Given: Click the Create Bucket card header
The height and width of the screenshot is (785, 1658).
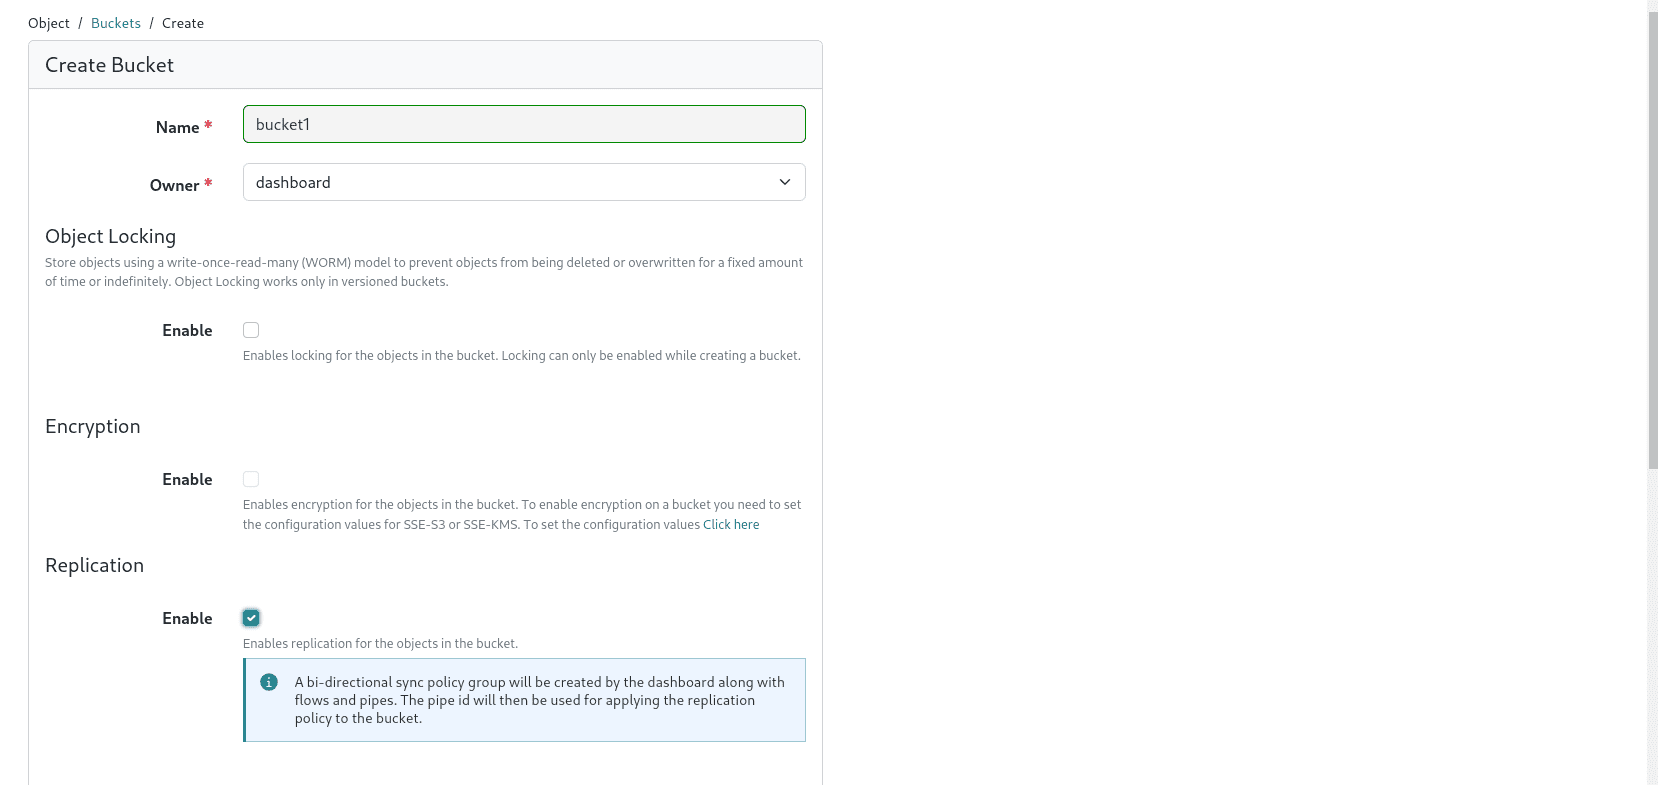Looking at the screenshot, I should pyautogui.click(x=110, y=65).
